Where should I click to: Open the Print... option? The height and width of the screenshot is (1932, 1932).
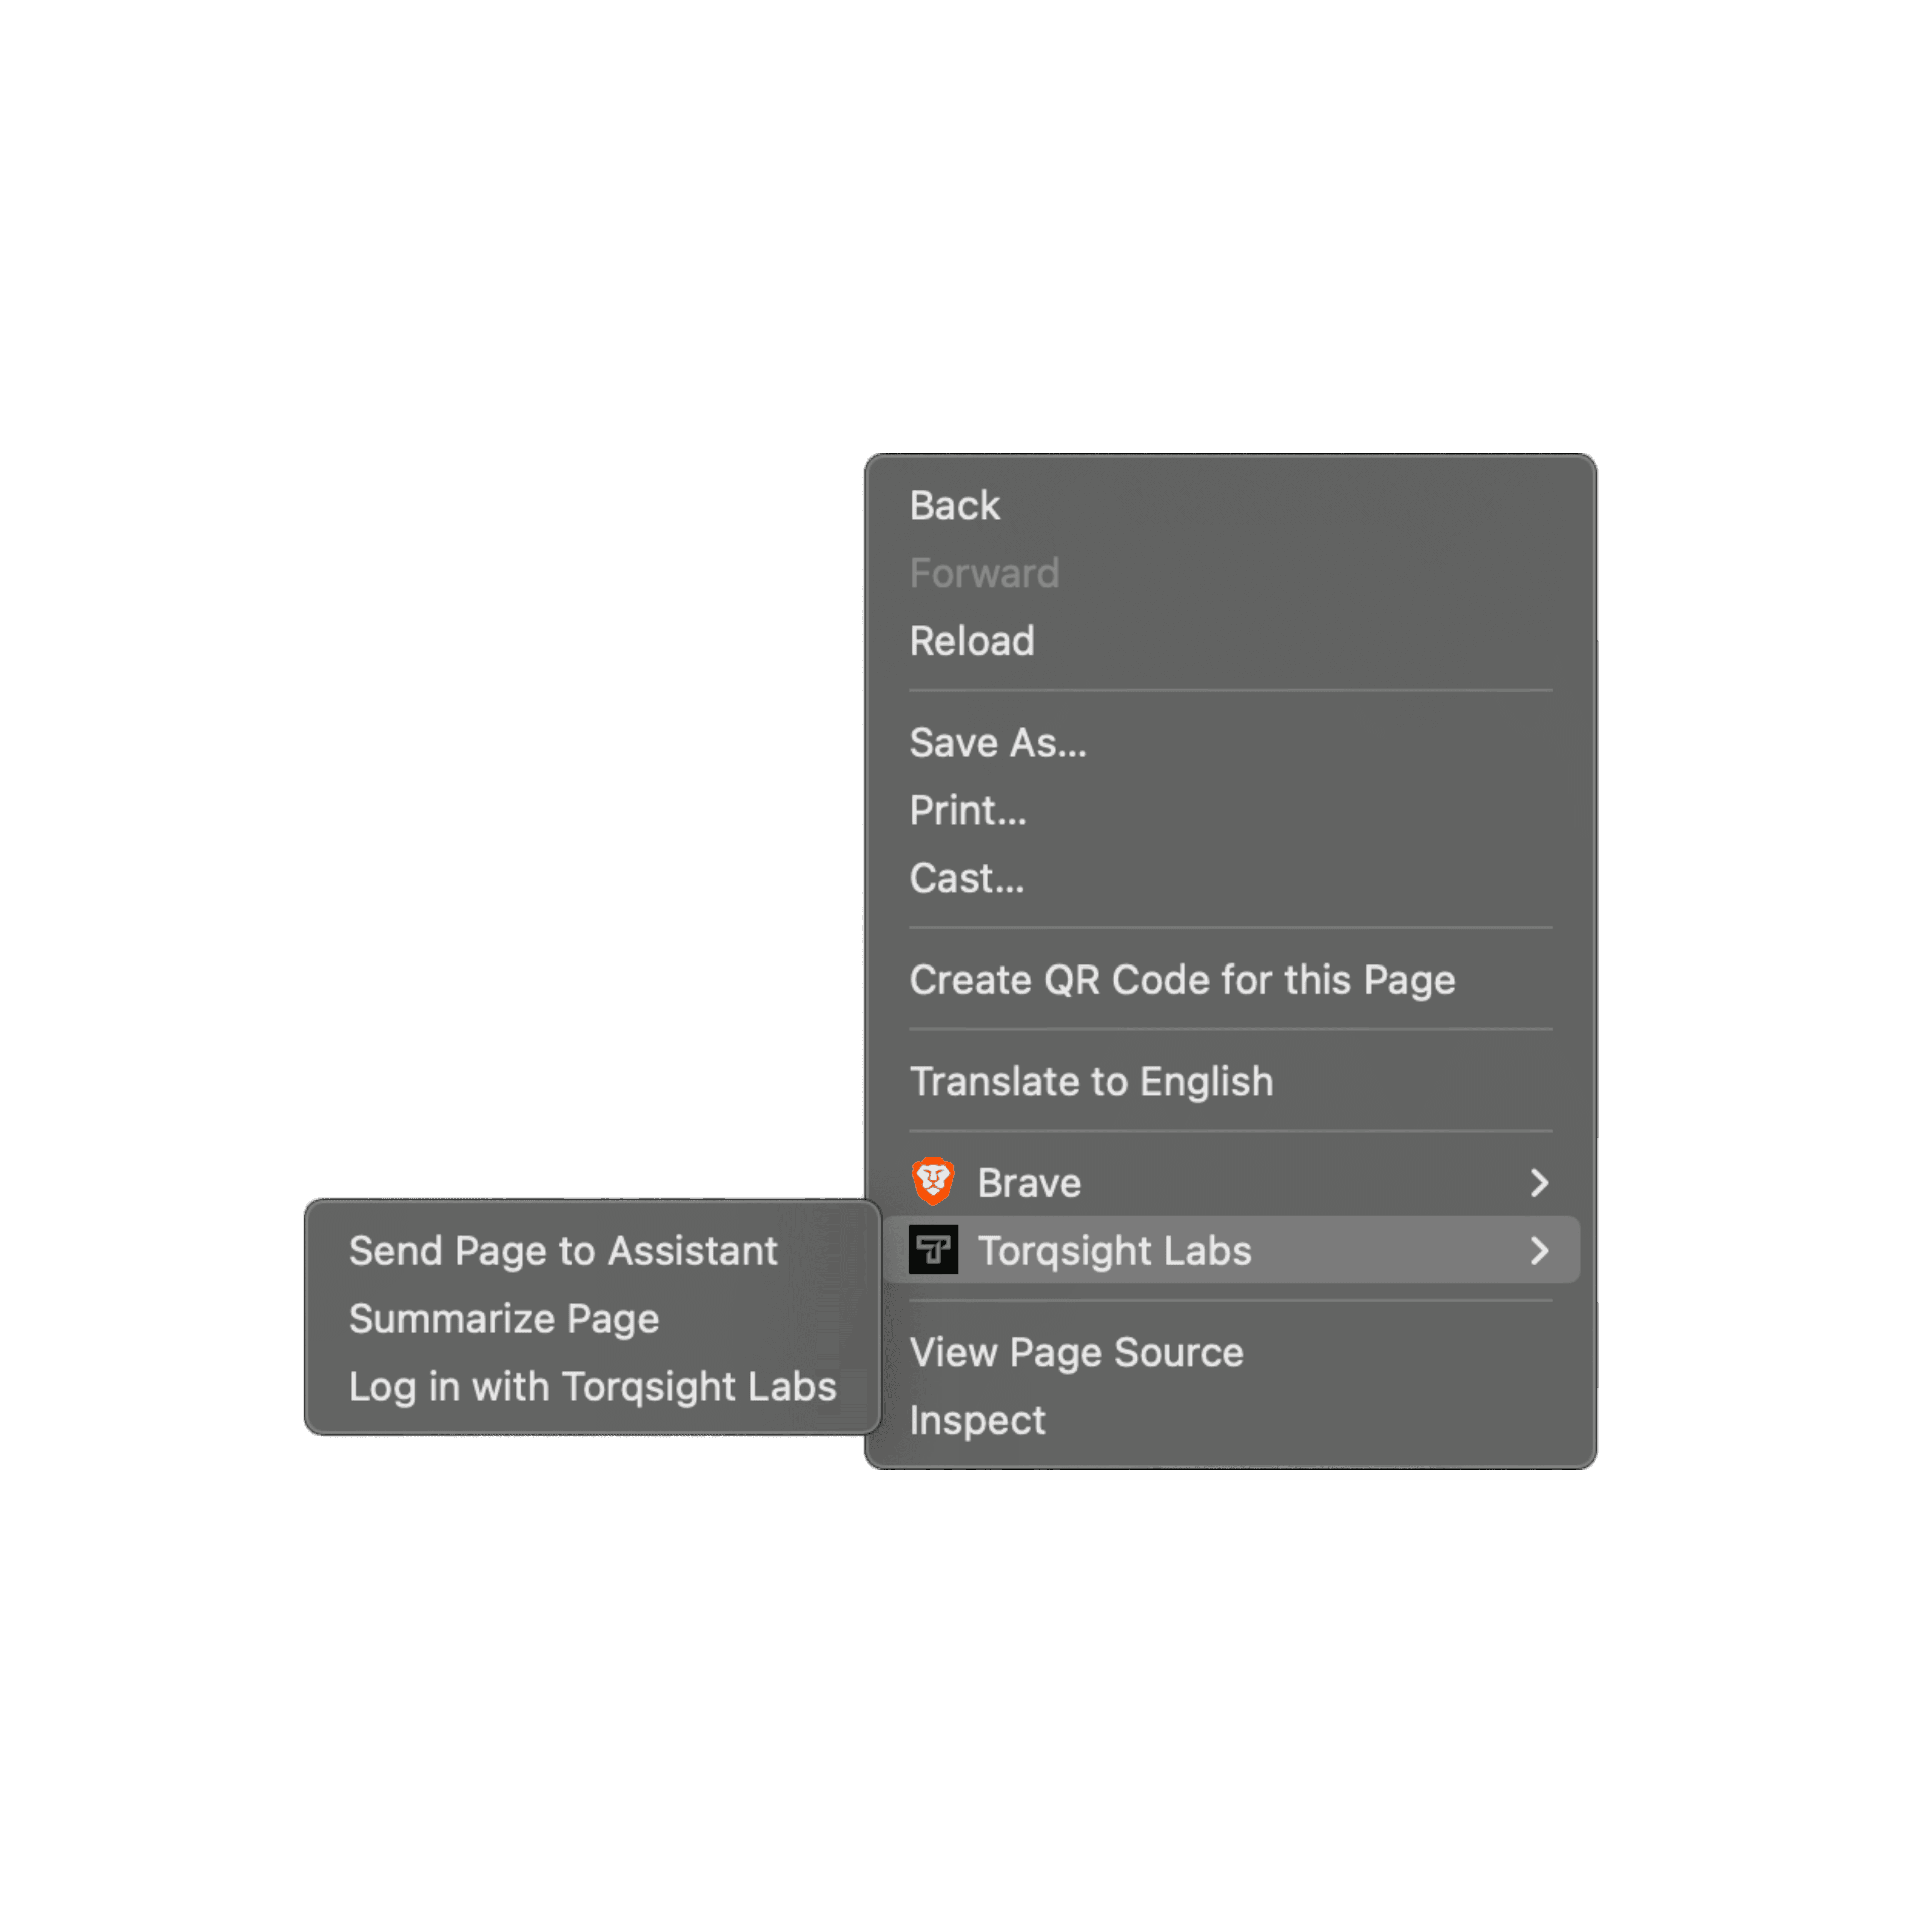point(1231,810)
